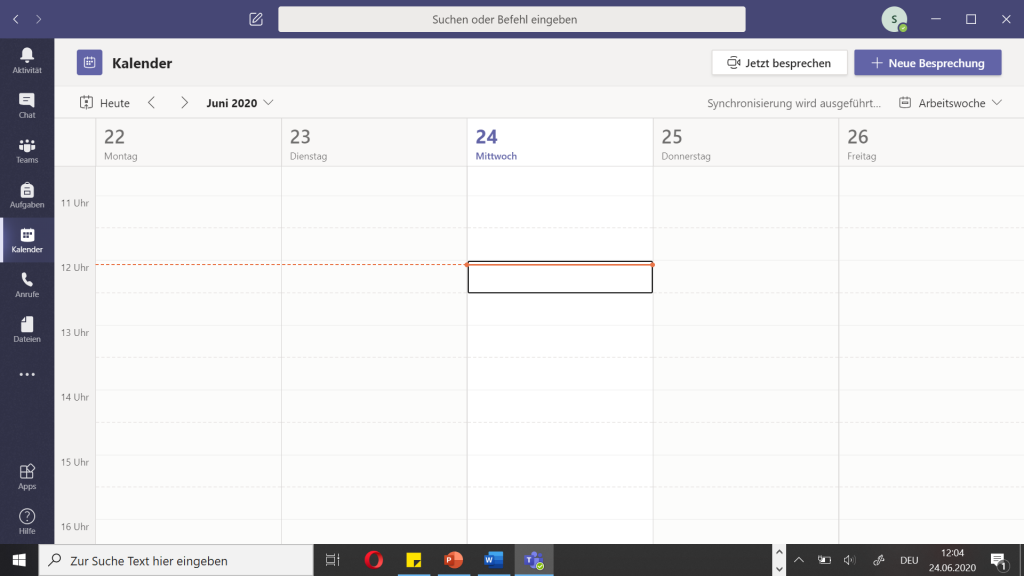
Task: Open the Windows Start menu
Action: point(19,560)
